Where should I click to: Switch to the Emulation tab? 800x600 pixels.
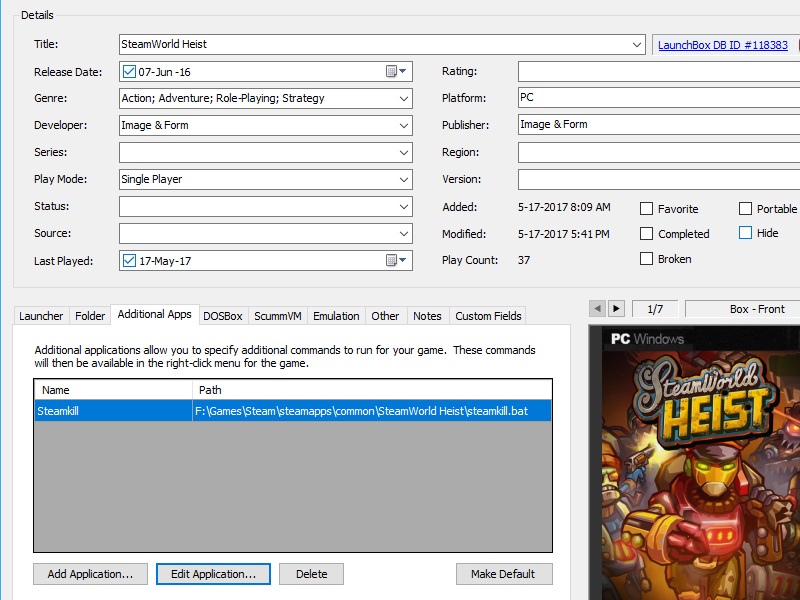click(x=336, y=316)
